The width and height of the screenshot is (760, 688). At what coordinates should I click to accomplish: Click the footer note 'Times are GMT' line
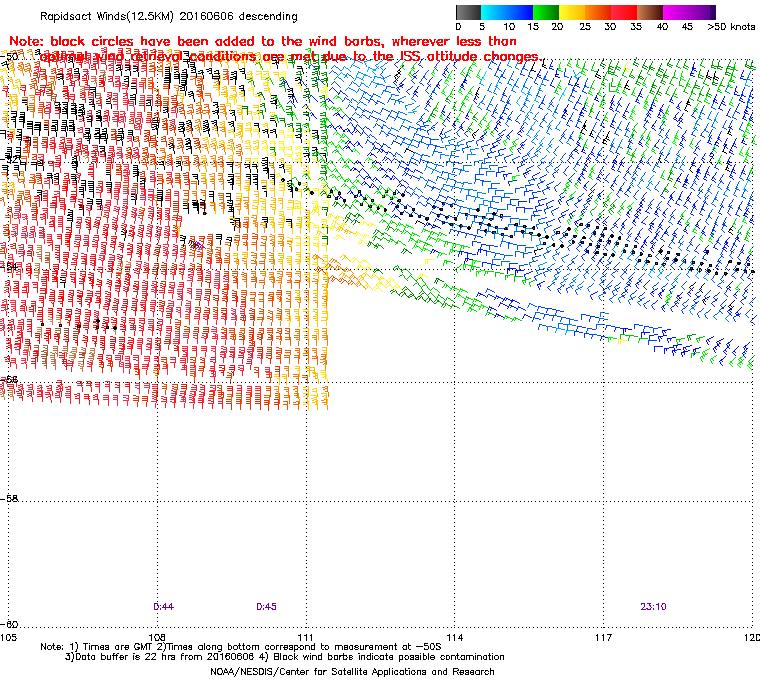(241, 647)
